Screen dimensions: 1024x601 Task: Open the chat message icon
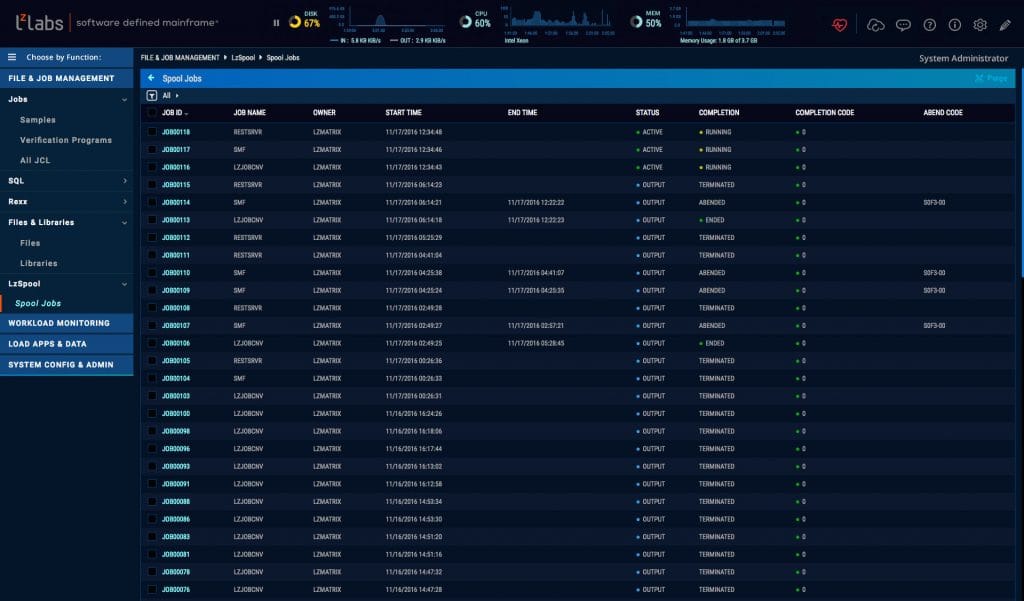click(902, 25)
